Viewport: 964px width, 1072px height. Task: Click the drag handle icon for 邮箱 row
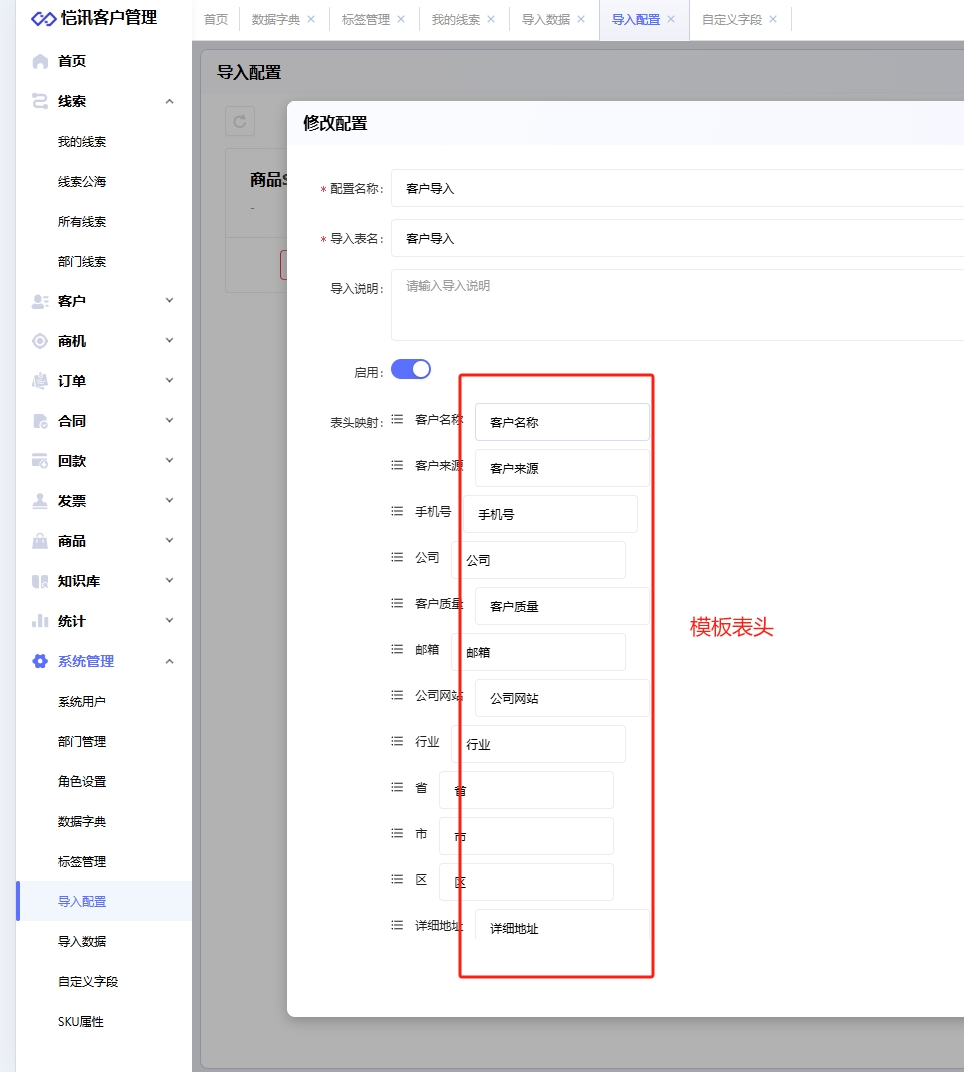397,649
